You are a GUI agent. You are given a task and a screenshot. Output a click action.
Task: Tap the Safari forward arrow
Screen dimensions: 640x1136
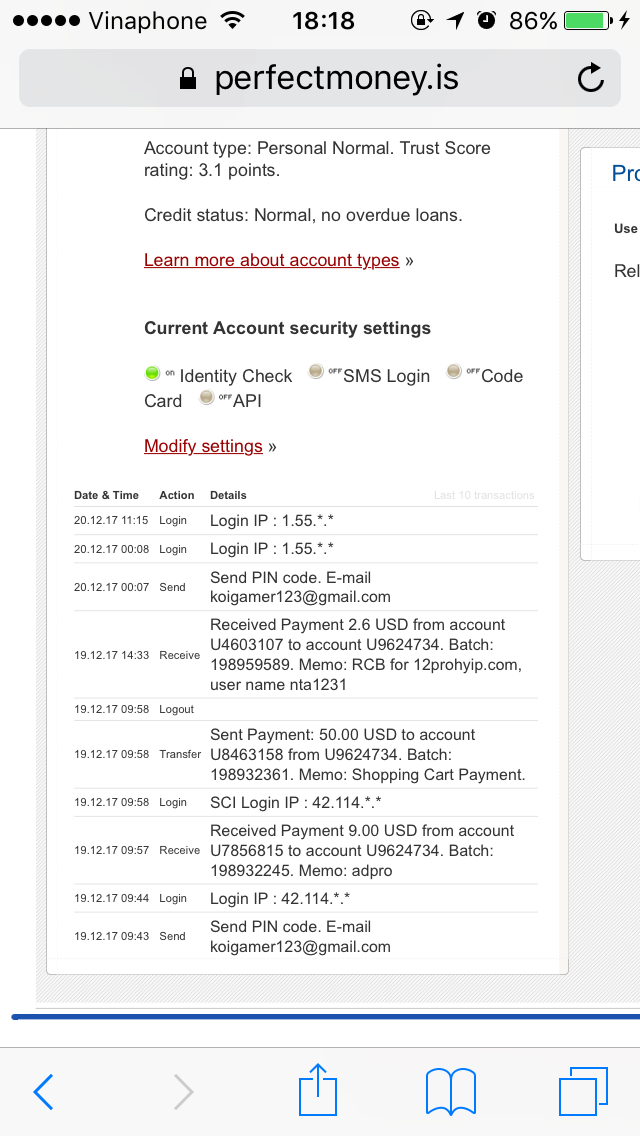[183, 1091]
